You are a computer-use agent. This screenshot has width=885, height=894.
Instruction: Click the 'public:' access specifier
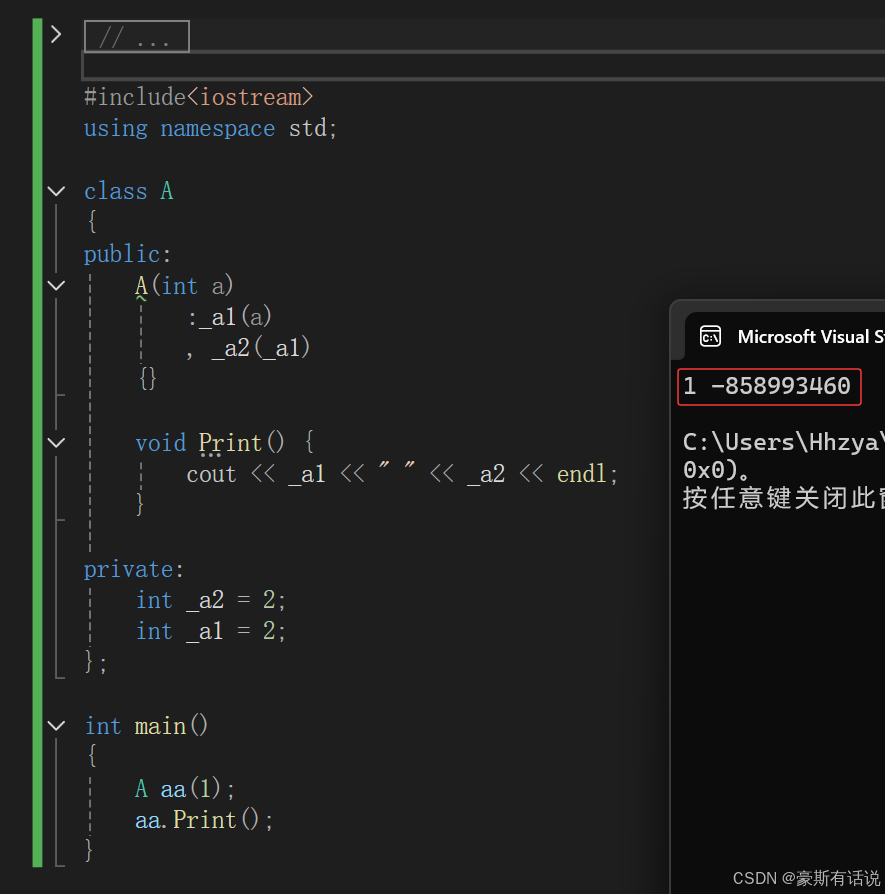click(127, 254)
